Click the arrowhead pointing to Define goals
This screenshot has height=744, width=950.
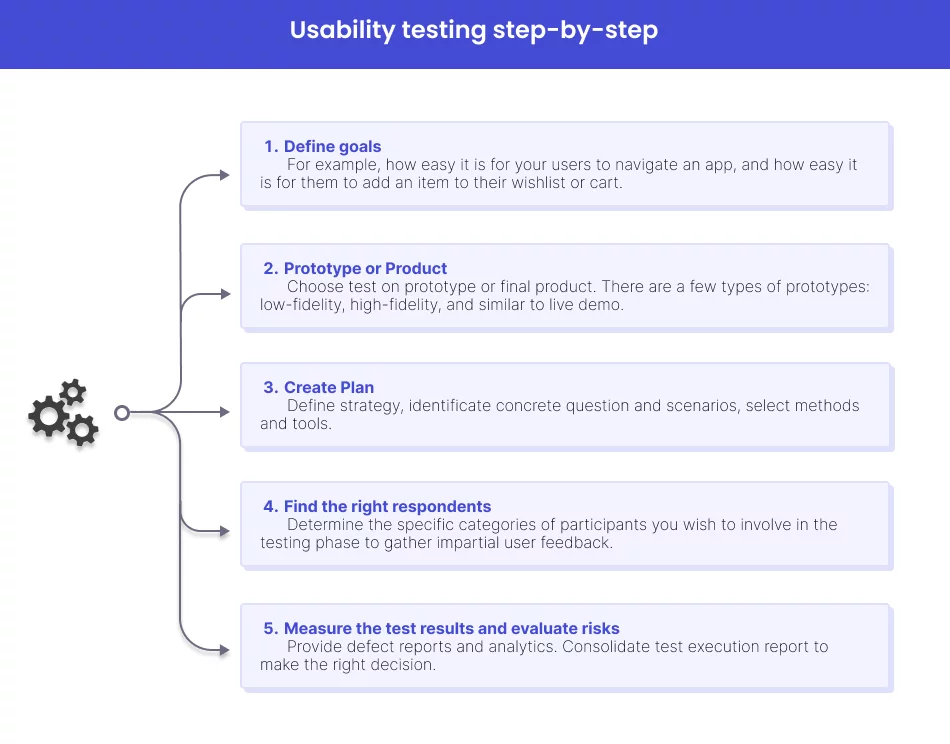pos(224,176)
